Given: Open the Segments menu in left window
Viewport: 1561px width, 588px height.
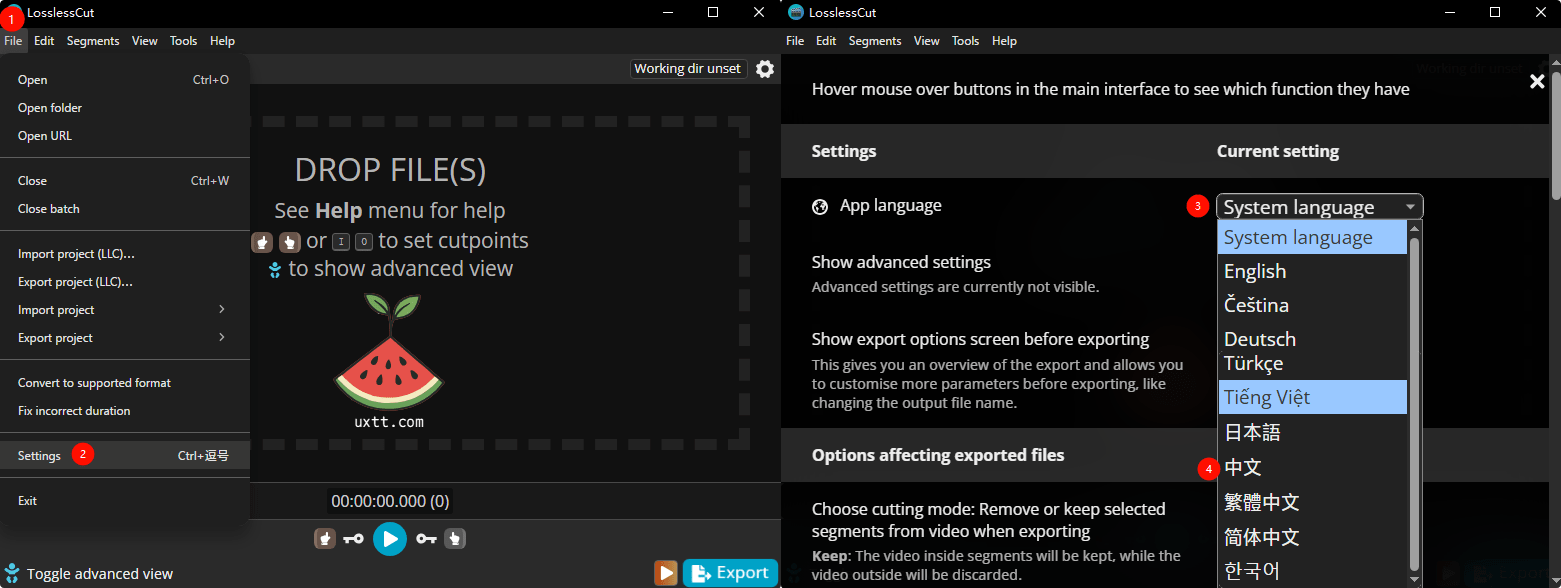Looking at the screenshot, I should pyautogui.click(x=93, y=41).
